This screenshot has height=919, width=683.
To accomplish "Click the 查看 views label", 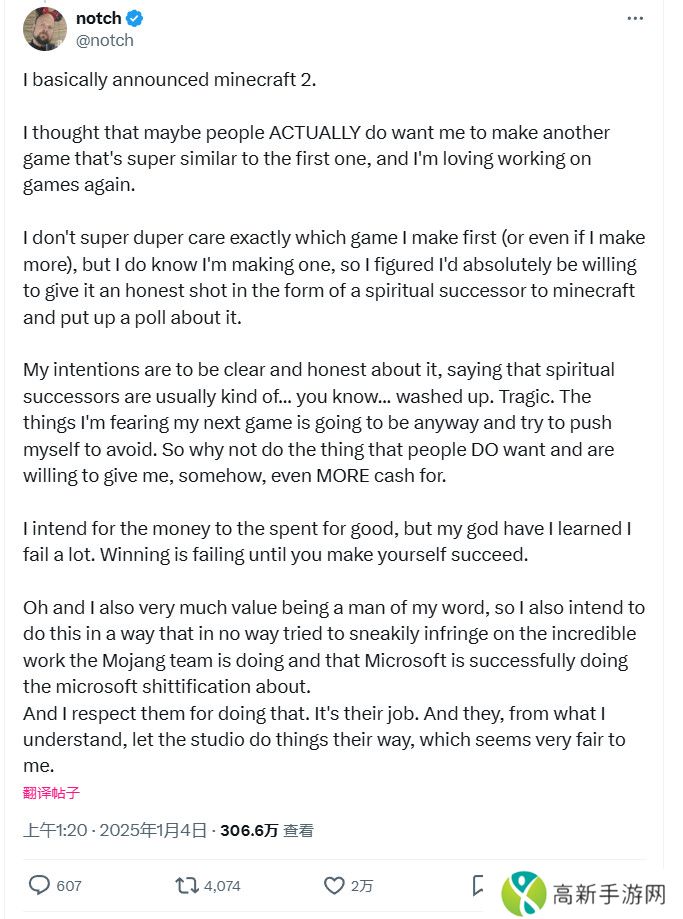I will point(298,830).
